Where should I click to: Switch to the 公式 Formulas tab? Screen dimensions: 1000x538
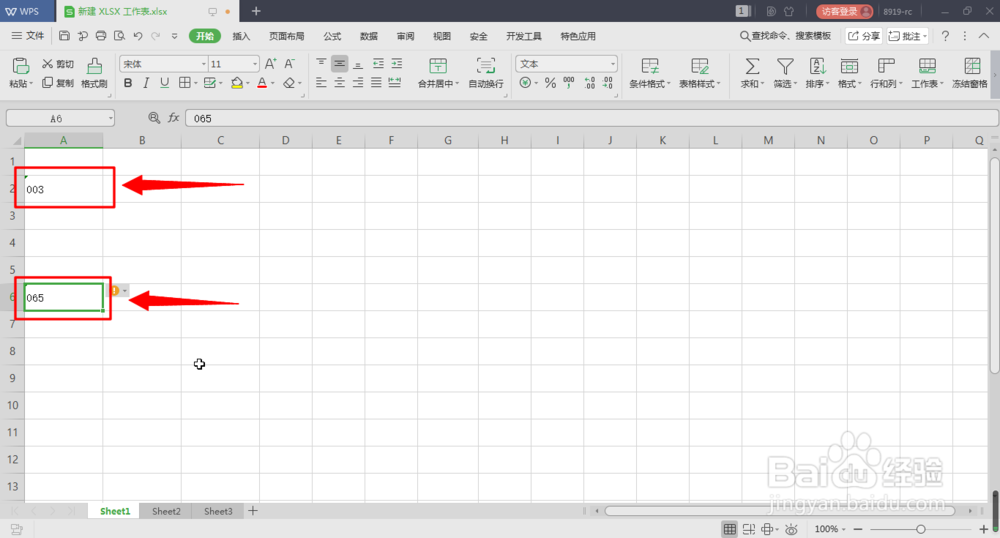click(332, 36)
